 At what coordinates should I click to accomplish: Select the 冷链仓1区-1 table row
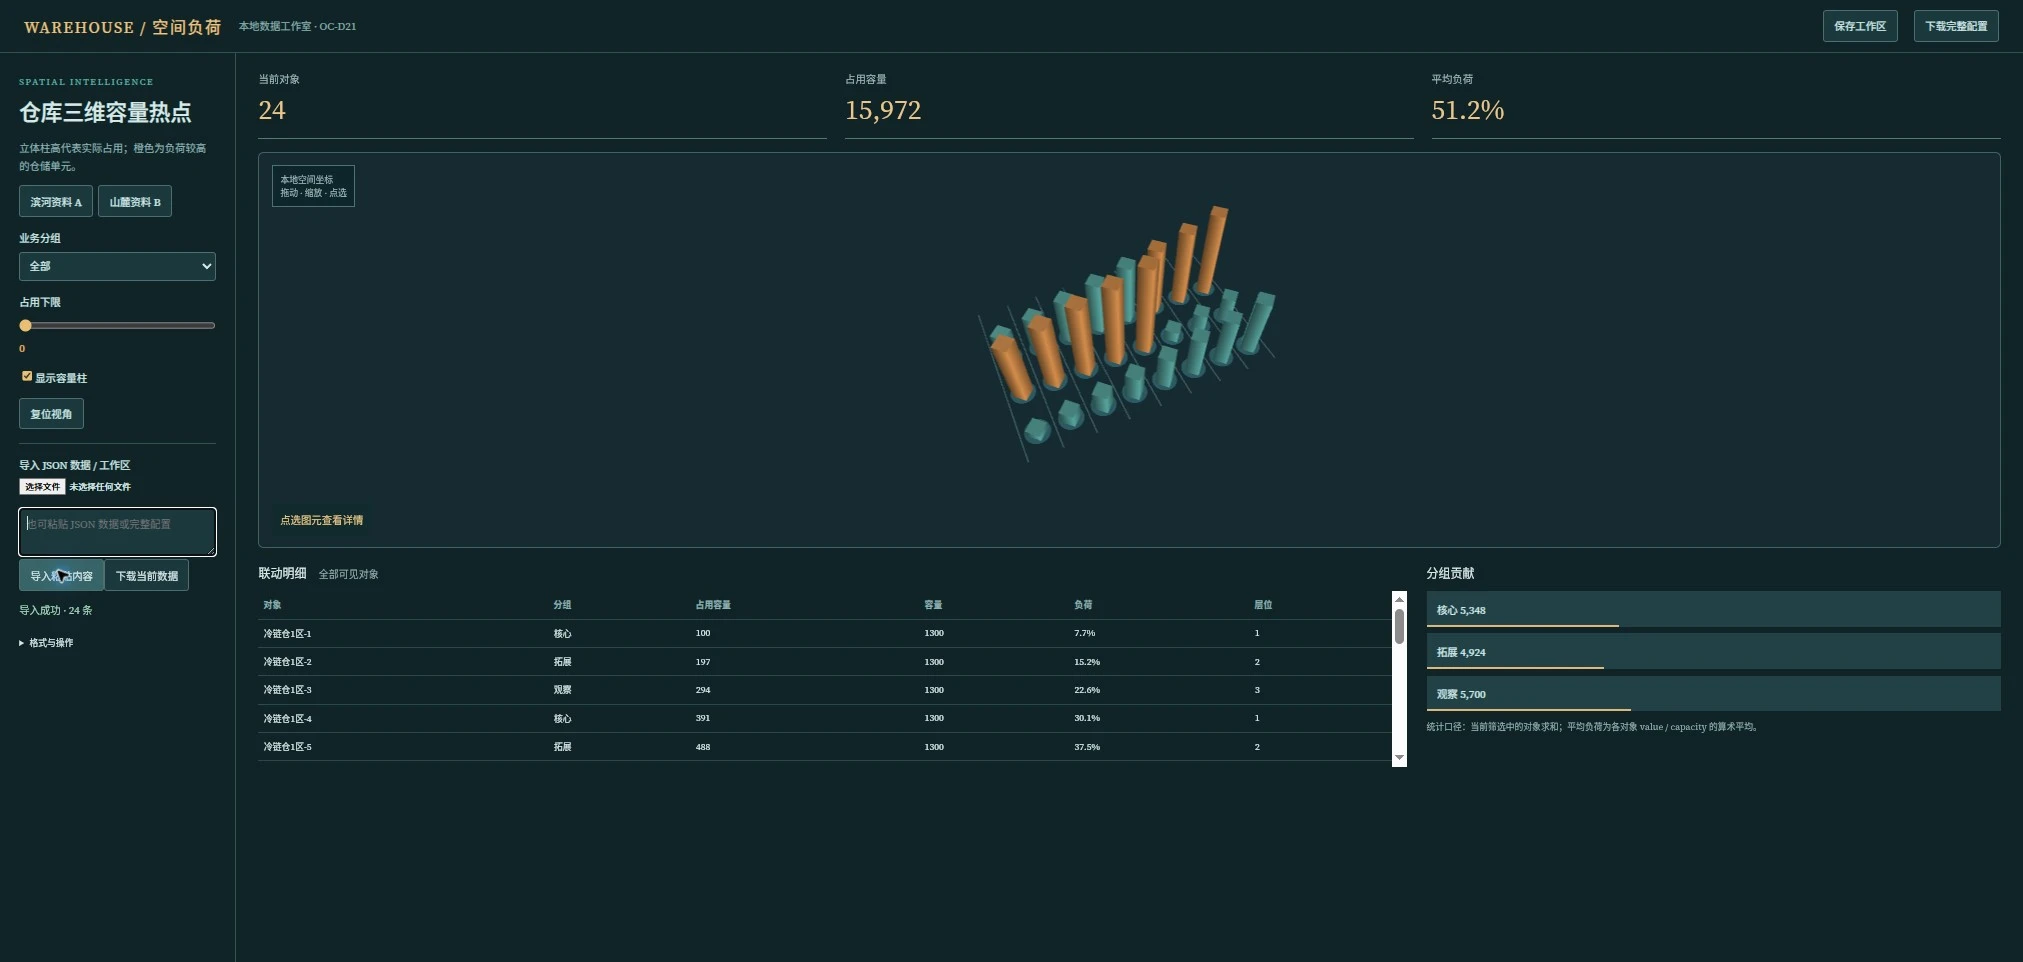click(x=825, y=633)
